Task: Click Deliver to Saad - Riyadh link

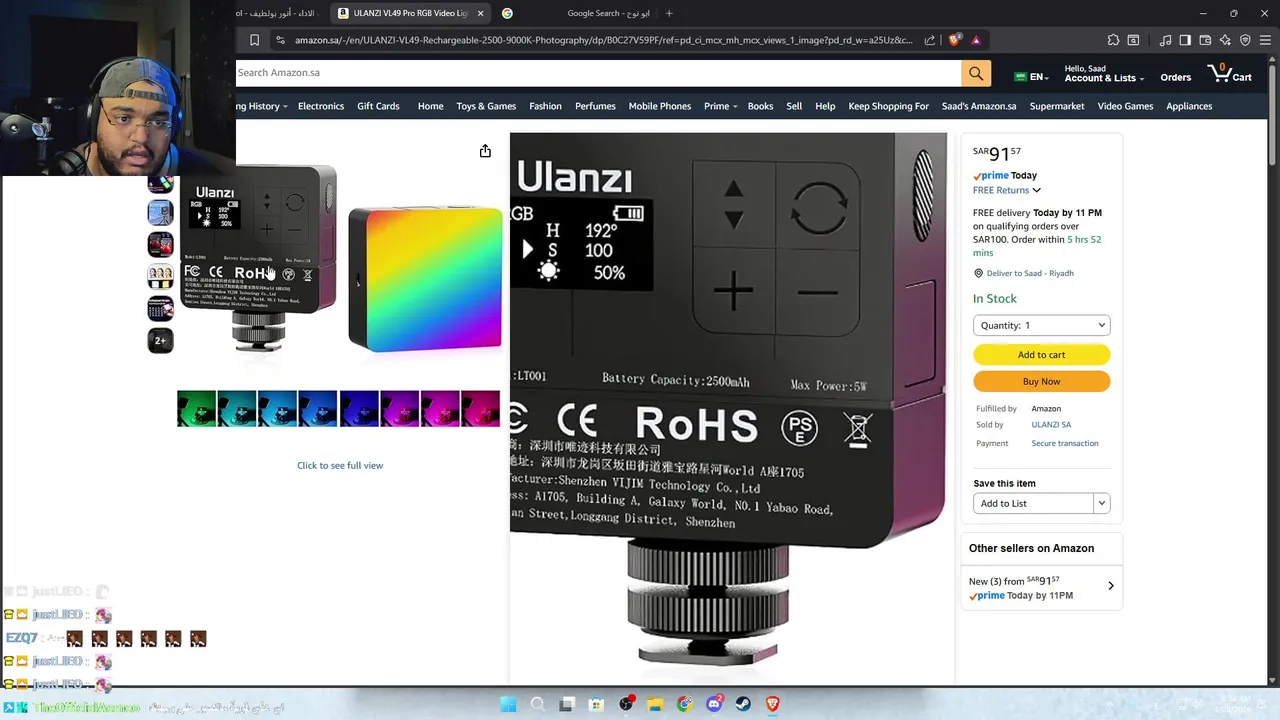Action: tap(1030, 273)
